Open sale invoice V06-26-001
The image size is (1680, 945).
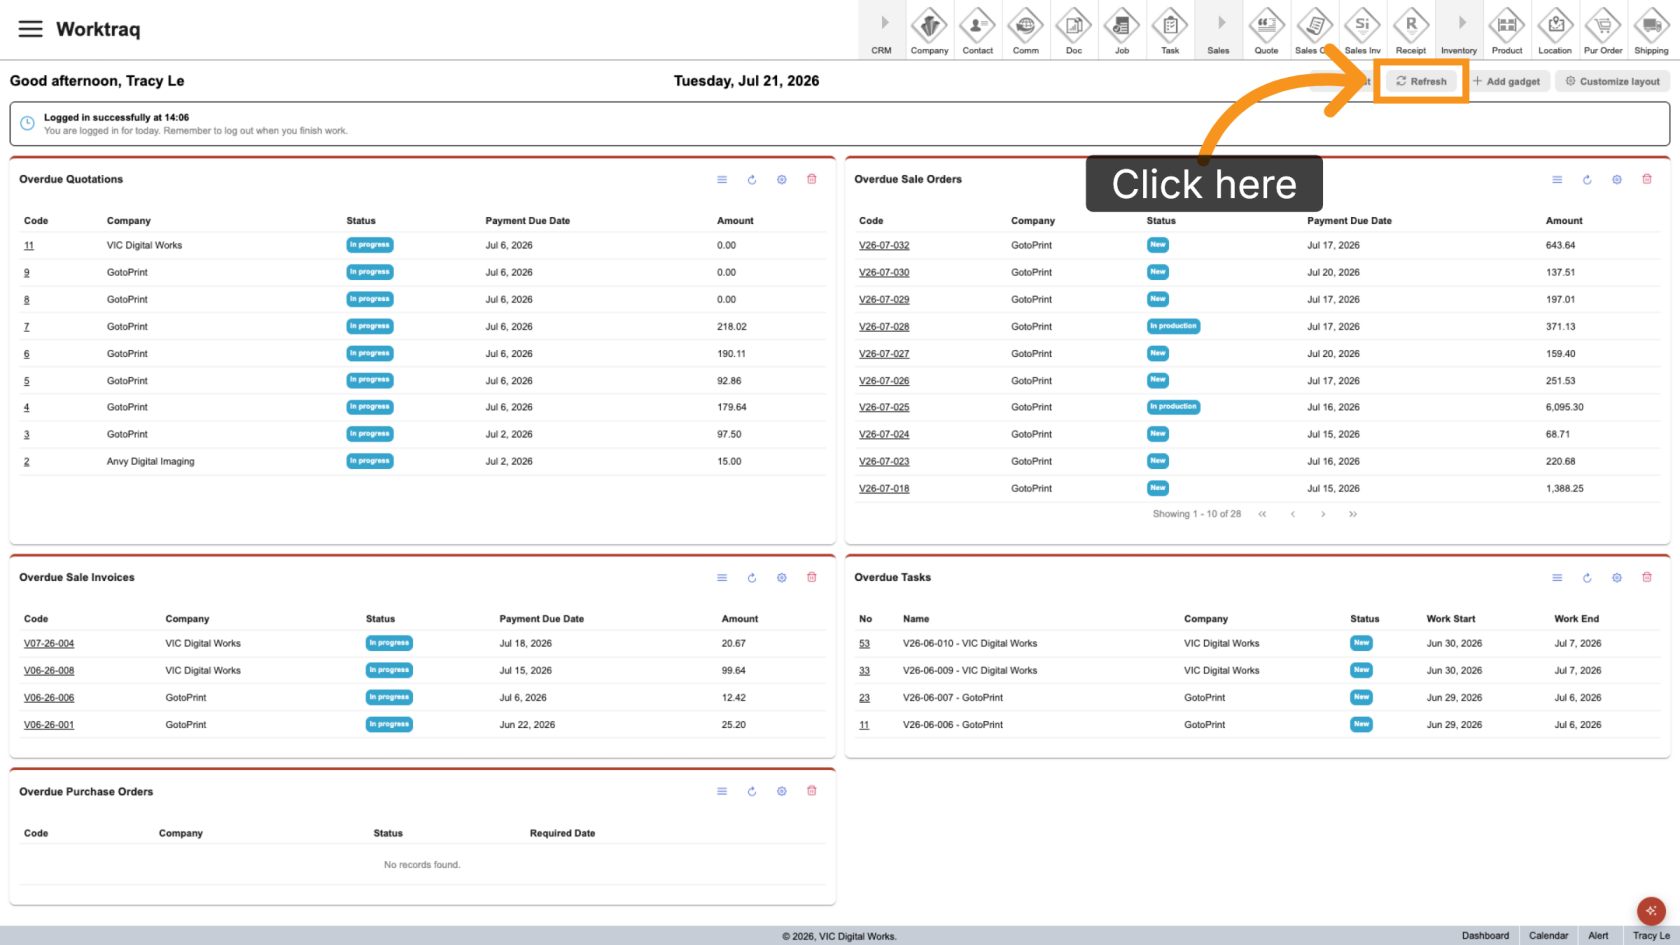(x=49, y=725)
